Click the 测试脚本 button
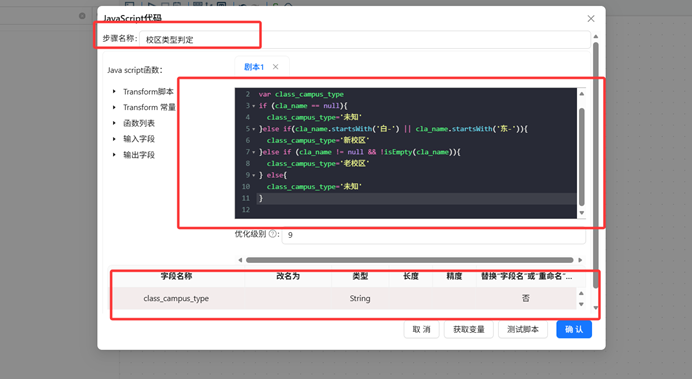Viewport: 692px width, 379px height. [523, 330]
